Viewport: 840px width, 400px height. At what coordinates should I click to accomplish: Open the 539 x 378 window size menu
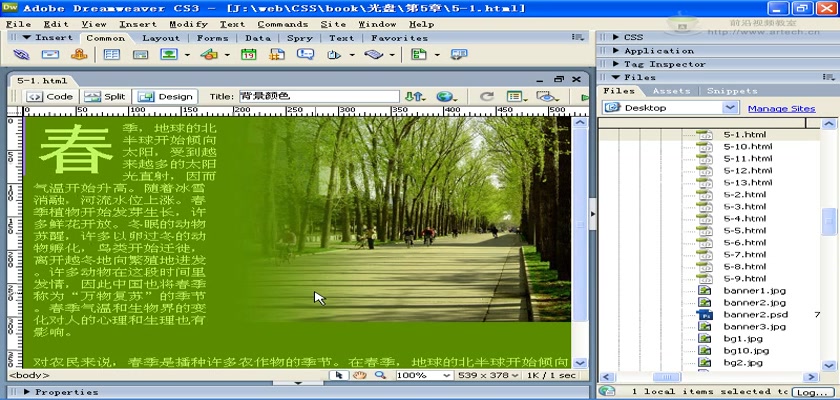[x=489, y=375]
